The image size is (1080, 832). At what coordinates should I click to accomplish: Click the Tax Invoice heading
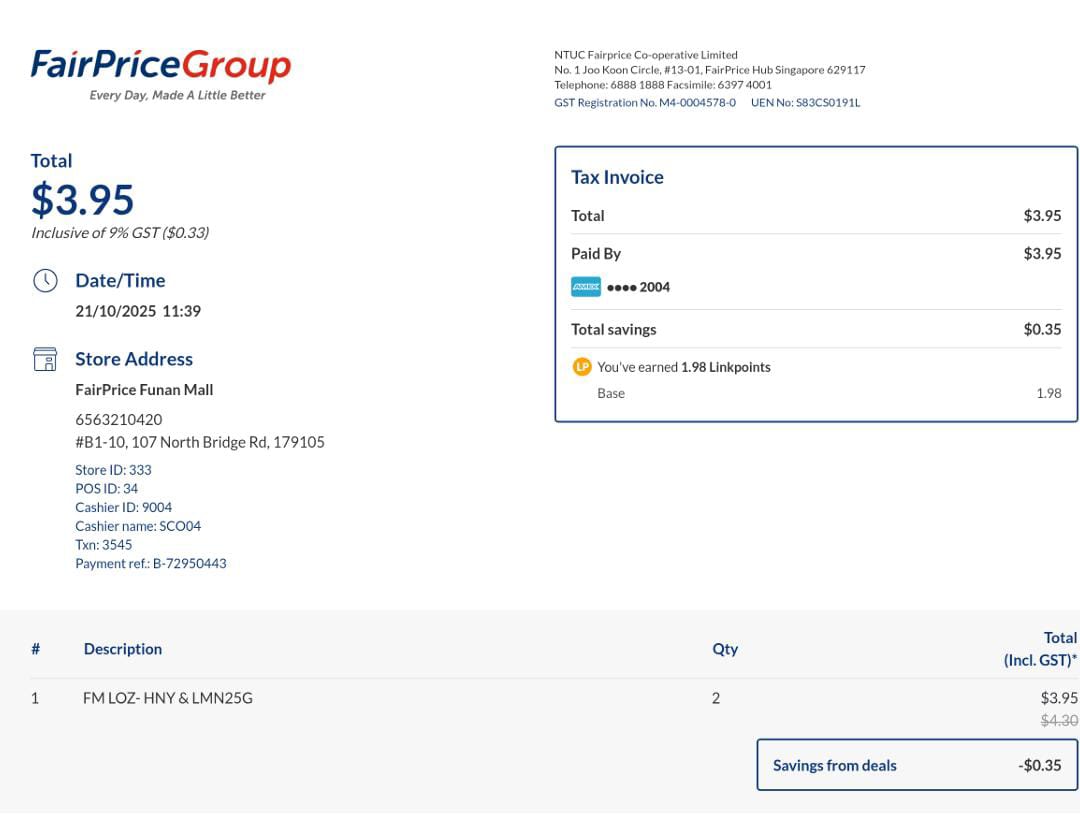[x=617, y=177]
